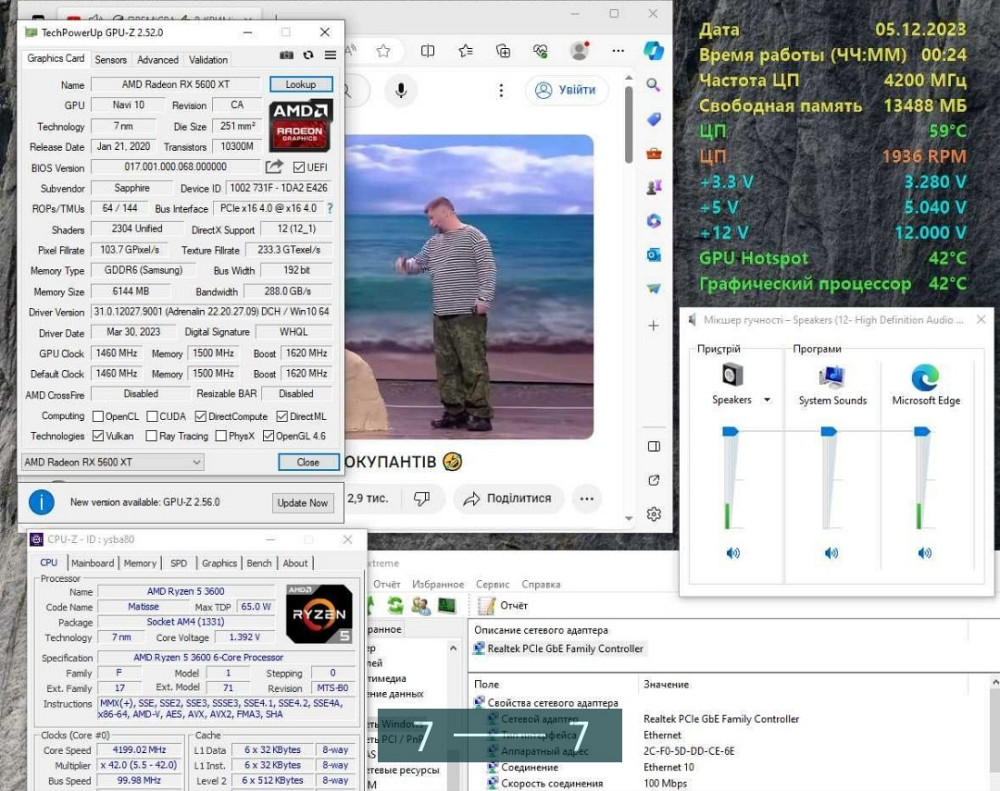Image resolution: width=1000 pixels, height=791 pixels.
Task: Expand the Speakers device dropdown
Action: pyautogui.click(x=767, y=400)
